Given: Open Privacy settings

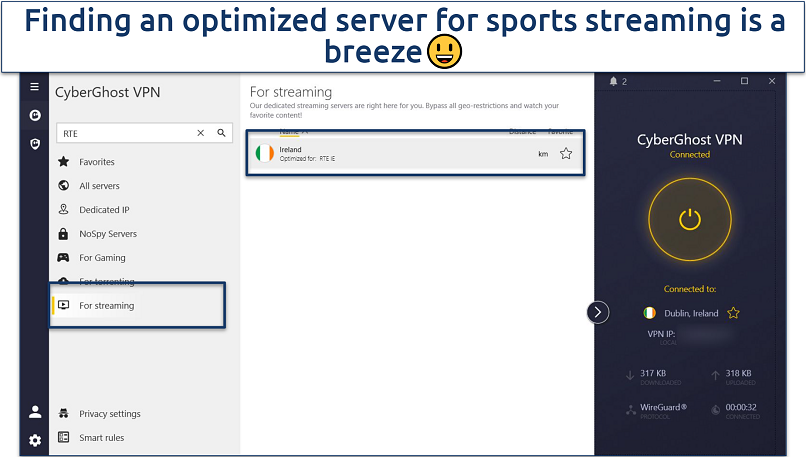Looking at the screenshot, I should [x=109, y=414].
